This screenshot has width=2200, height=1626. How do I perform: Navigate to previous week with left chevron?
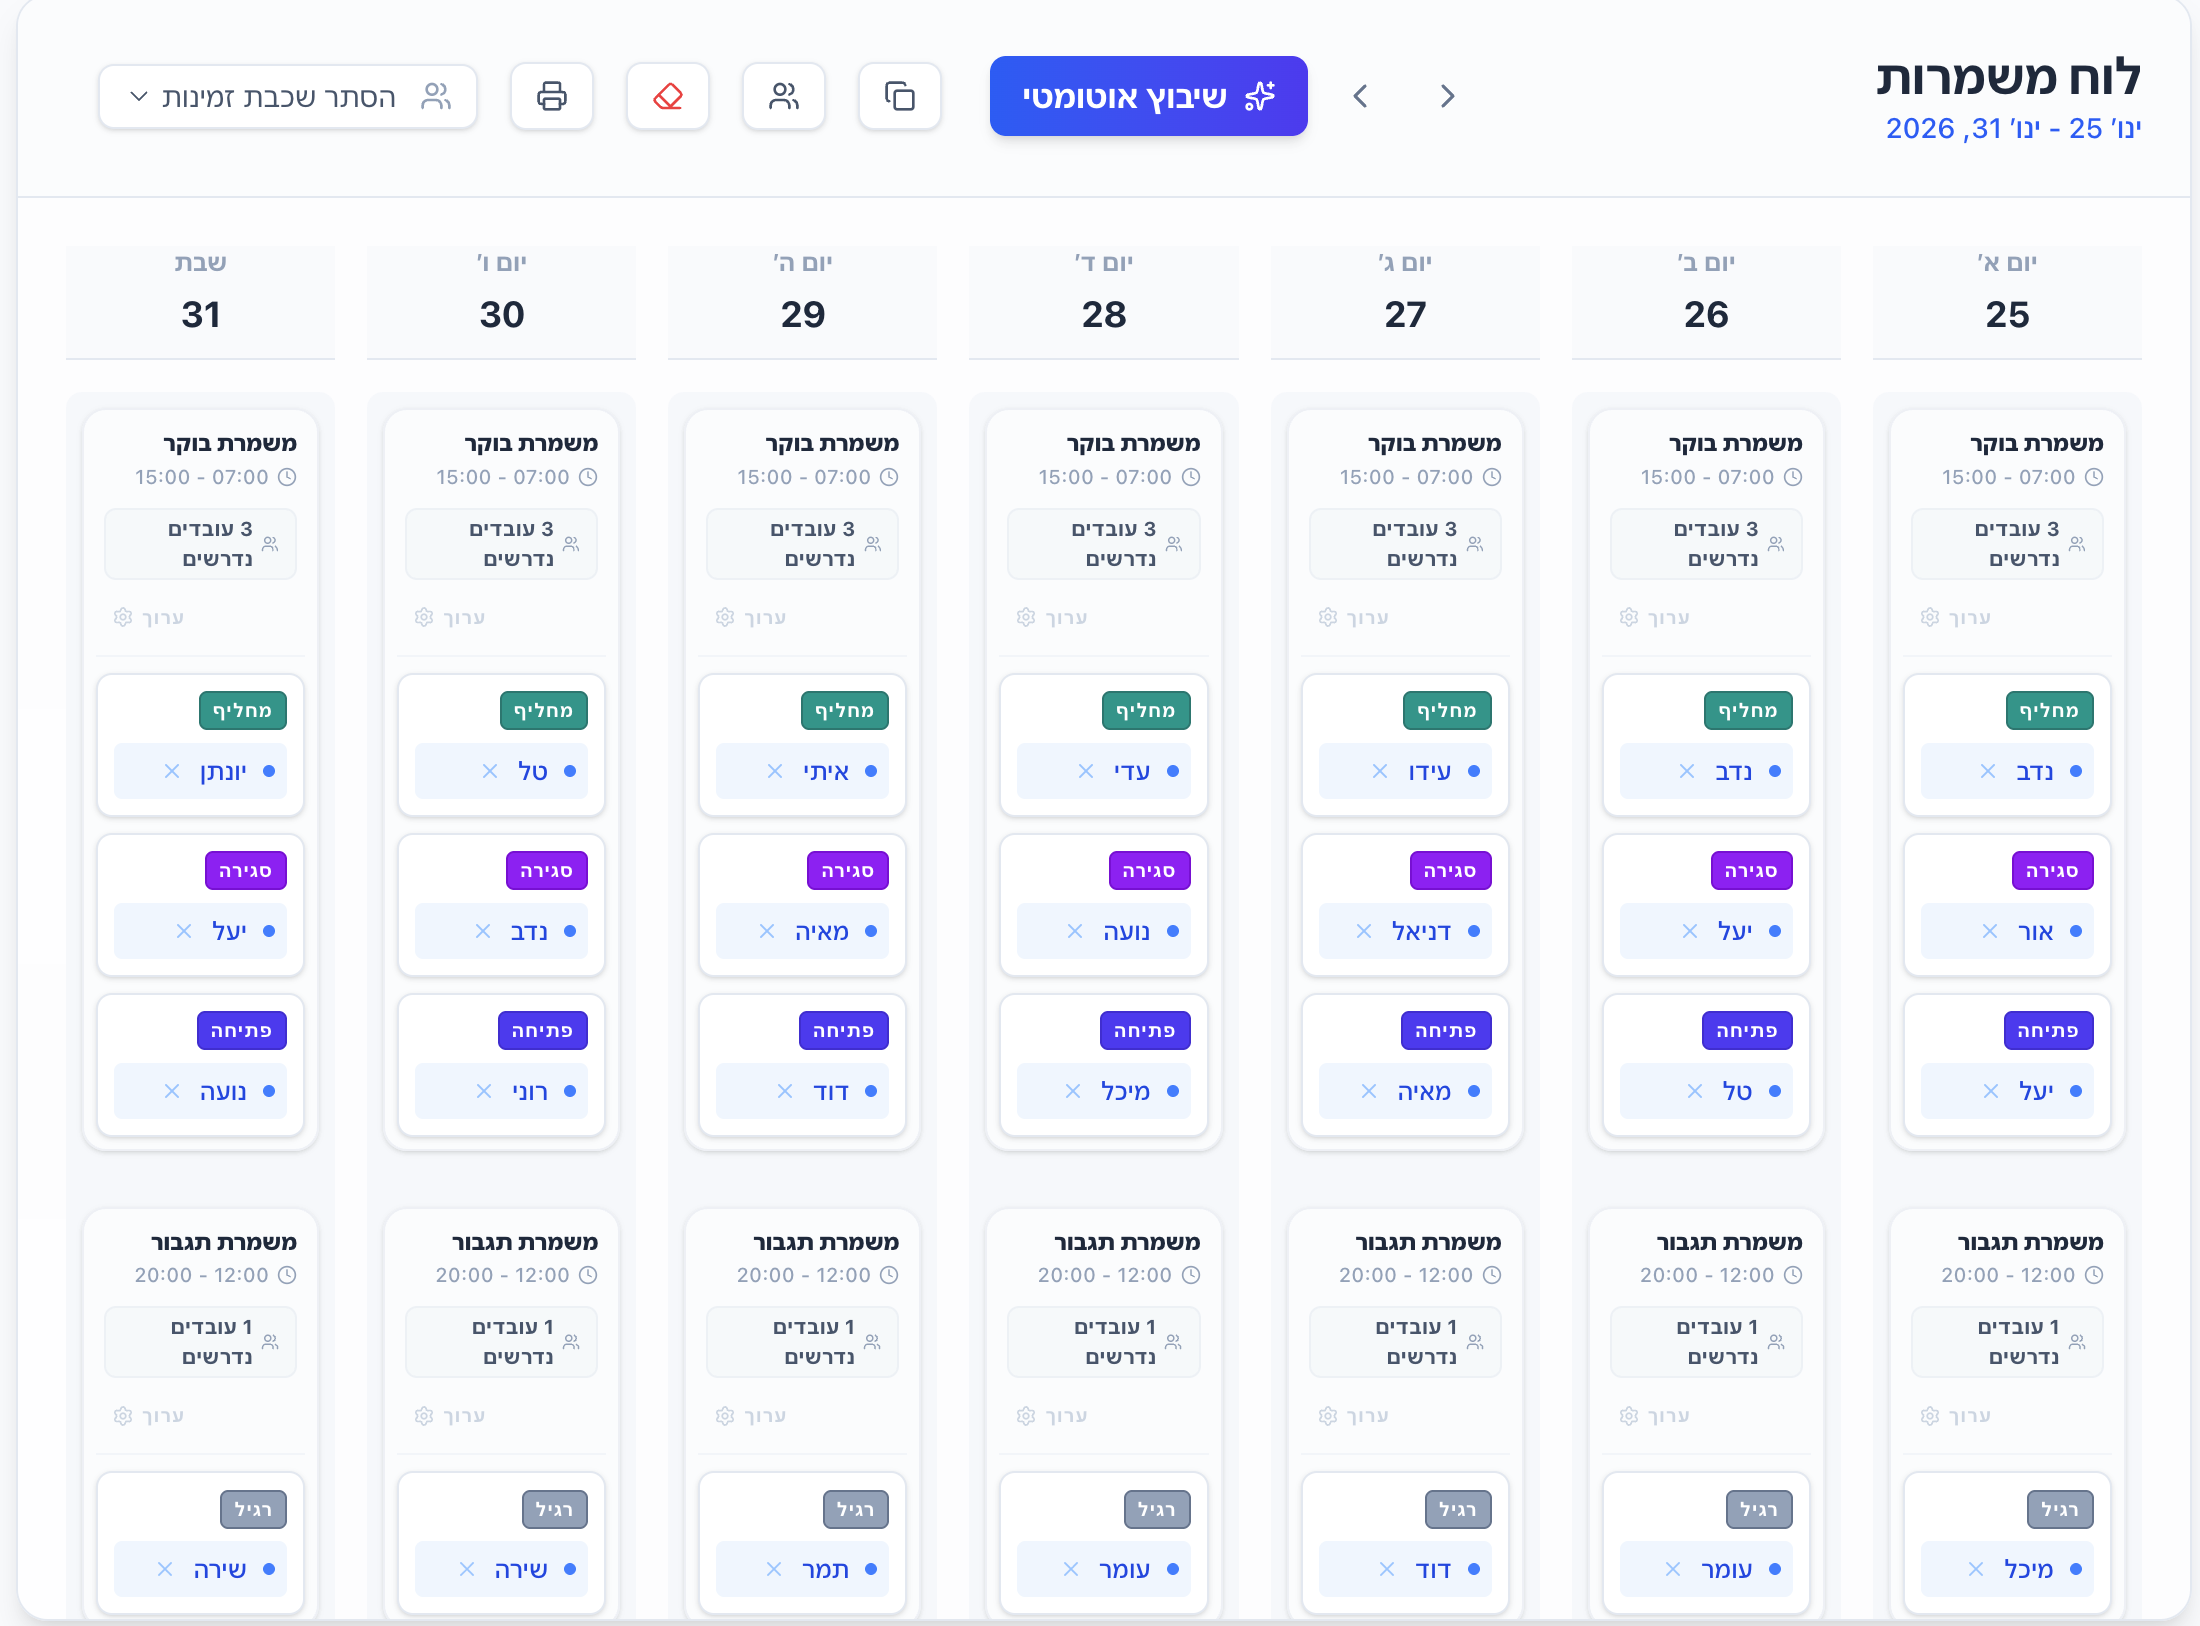(1360, 96)
